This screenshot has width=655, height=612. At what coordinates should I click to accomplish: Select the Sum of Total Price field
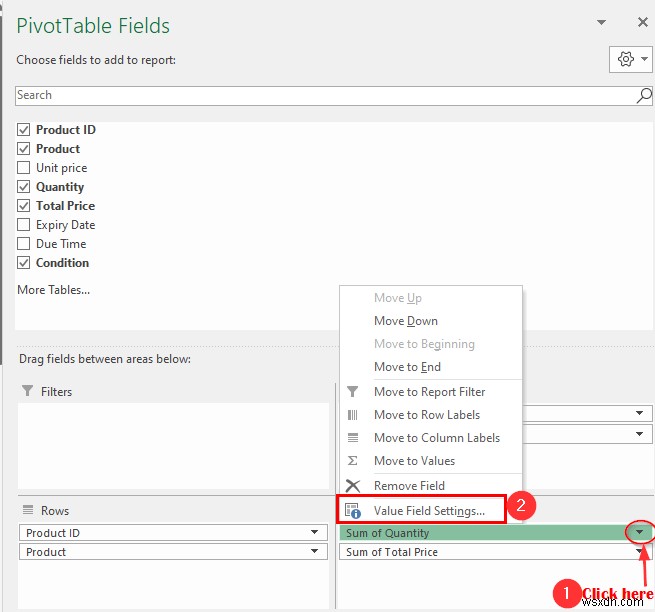click(495, 552)
